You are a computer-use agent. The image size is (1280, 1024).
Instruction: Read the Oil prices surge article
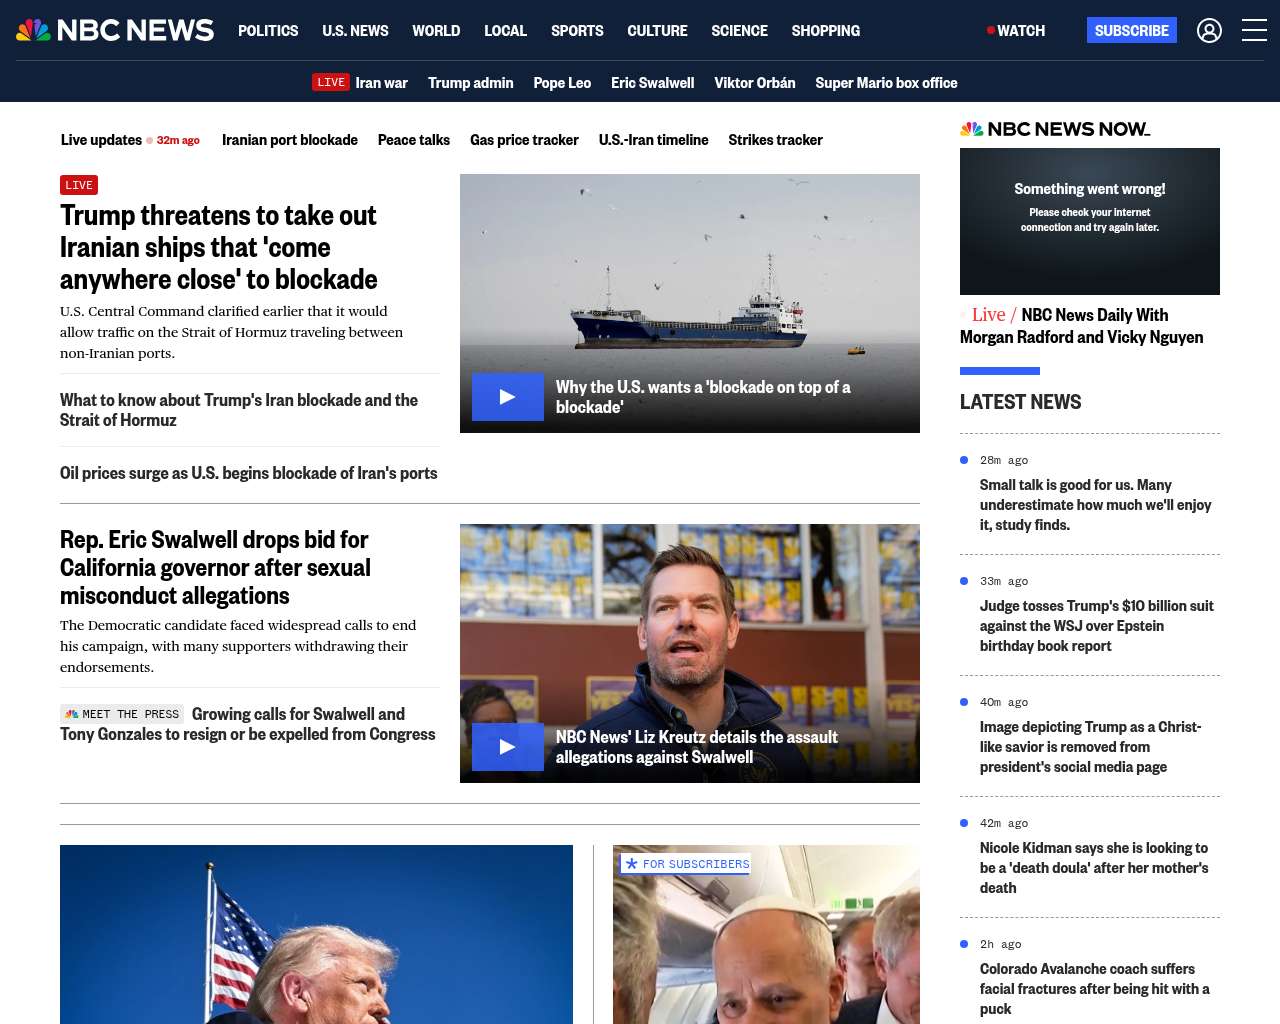tap(248, 473)
